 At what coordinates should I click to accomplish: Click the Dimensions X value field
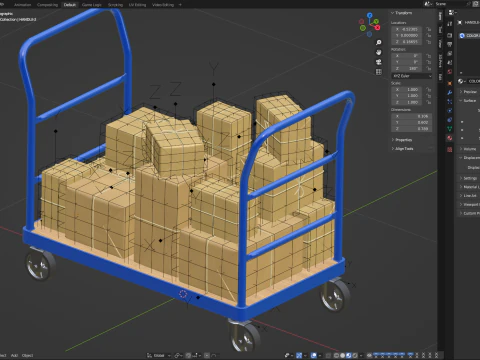pos(412,116)
